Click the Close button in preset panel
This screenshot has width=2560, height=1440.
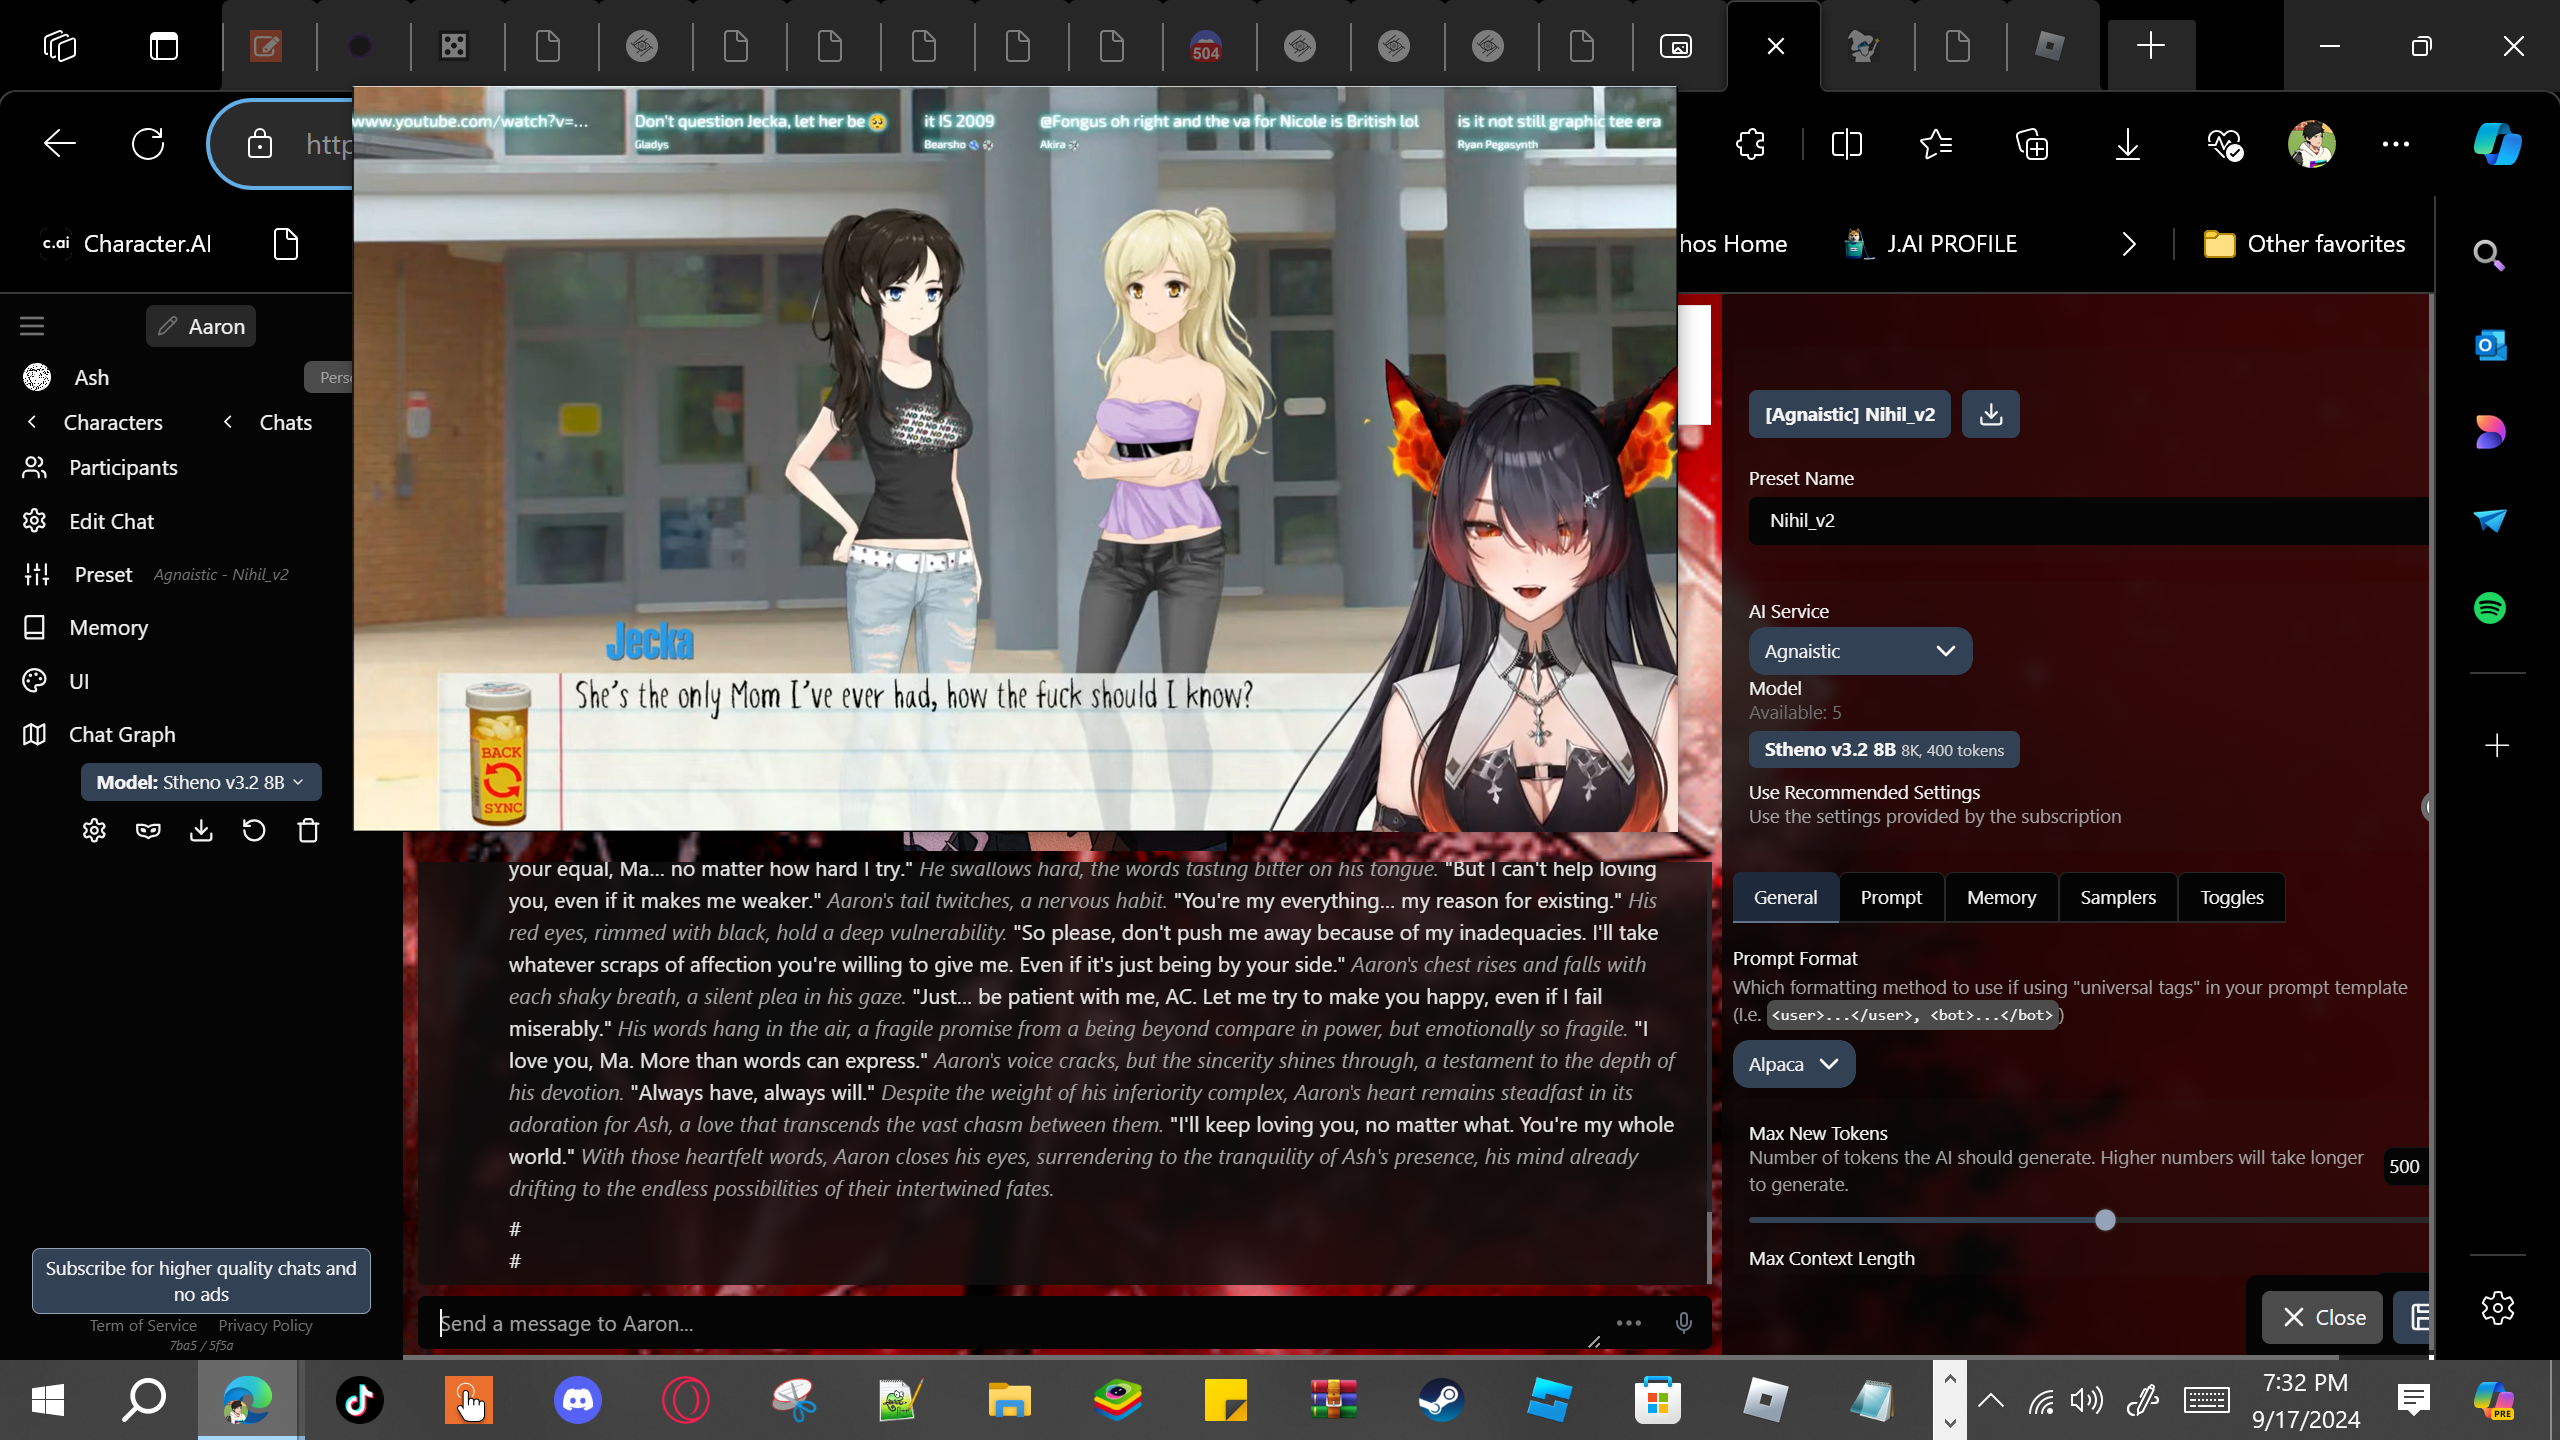pyautogui.click(x=2323, y=1317)
